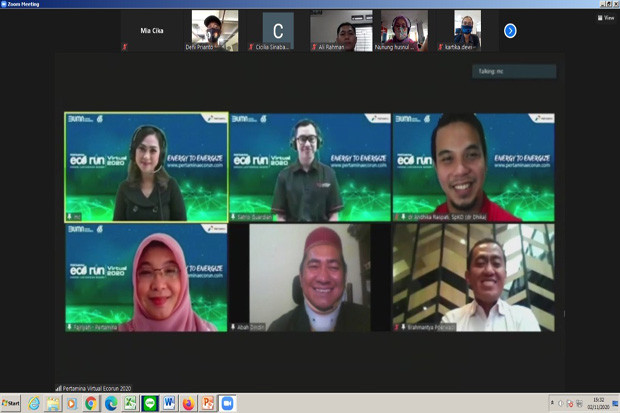
Task: Click muted mic icon on Brahmantya tile
Action: [397, 327]
